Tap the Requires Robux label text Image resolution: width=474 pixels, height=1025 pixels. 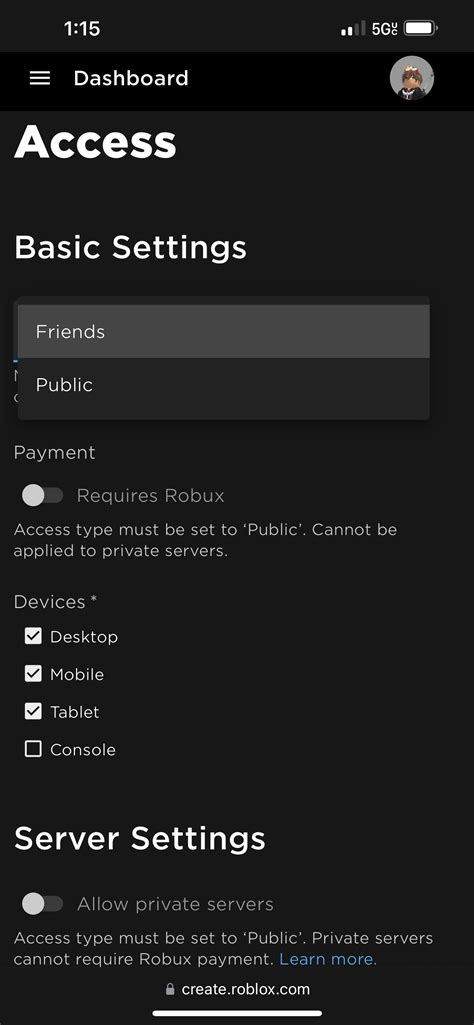click(x=150, y=496)
